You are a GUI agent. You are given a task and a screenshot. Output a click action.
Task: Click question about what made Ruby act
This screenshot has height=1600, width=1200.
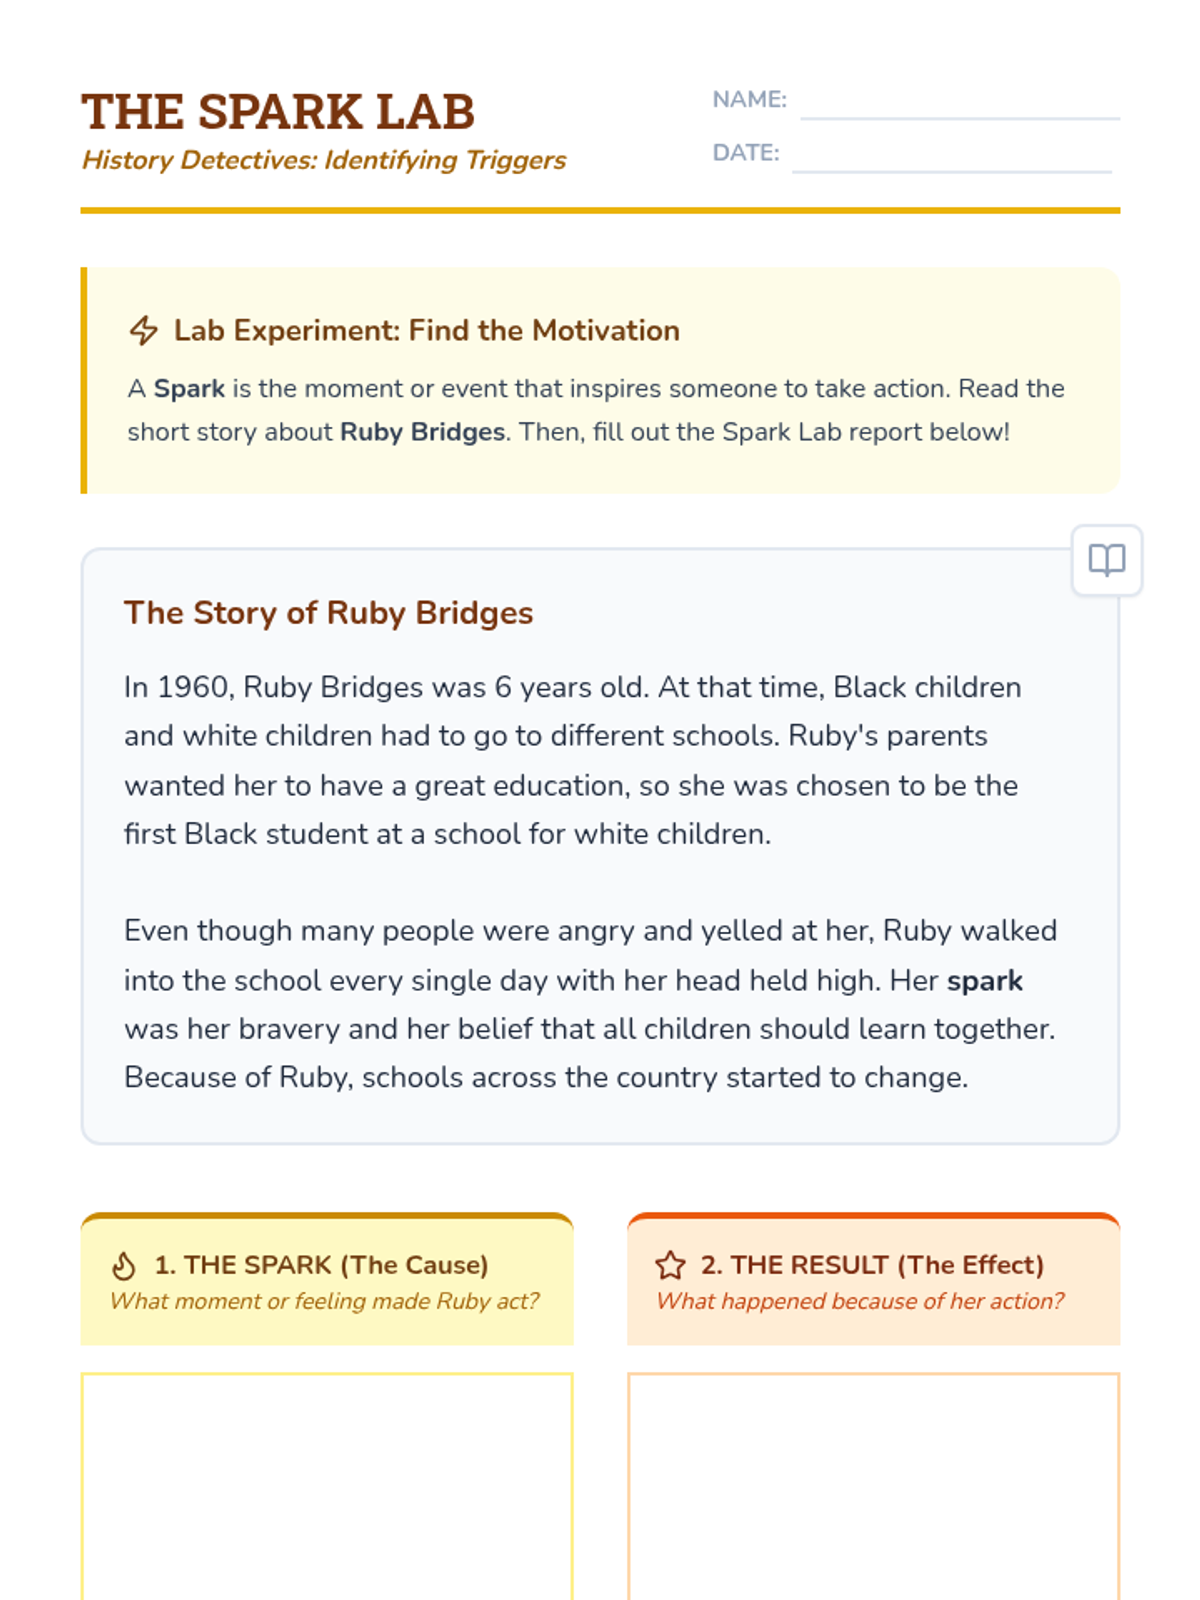point(324,1301)
